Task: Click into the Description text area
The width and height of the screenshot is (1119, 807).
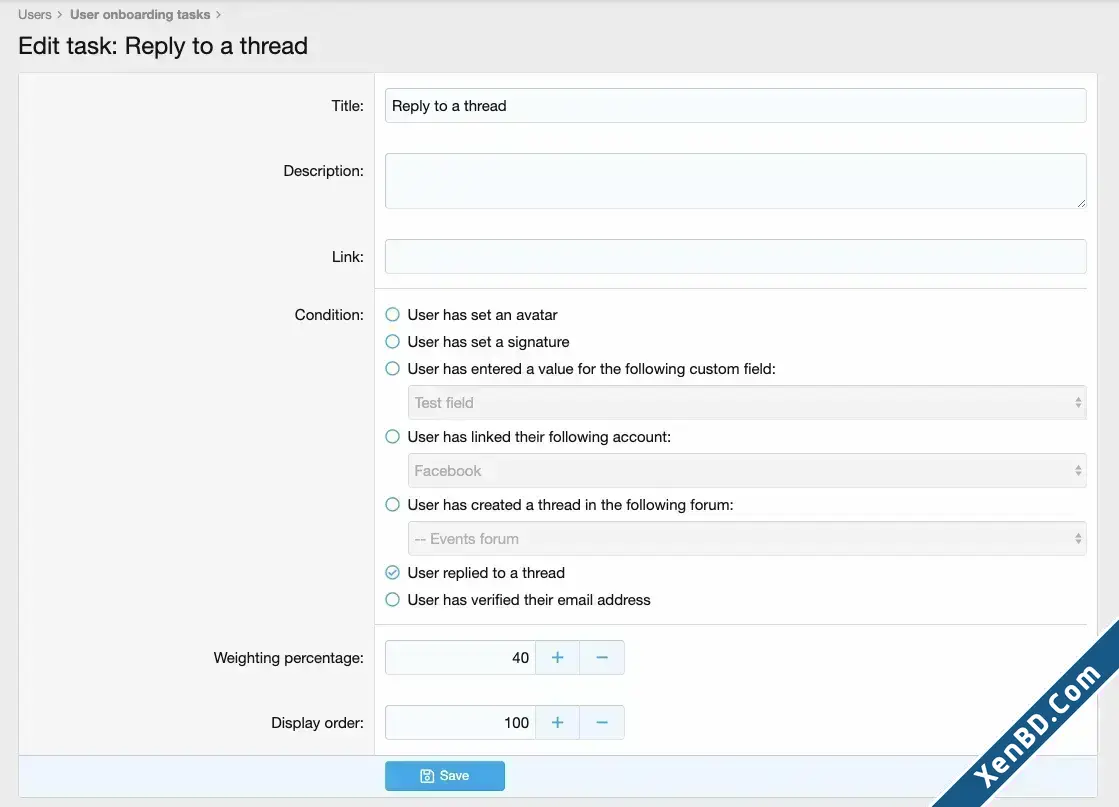Action: tap(736, 181)
